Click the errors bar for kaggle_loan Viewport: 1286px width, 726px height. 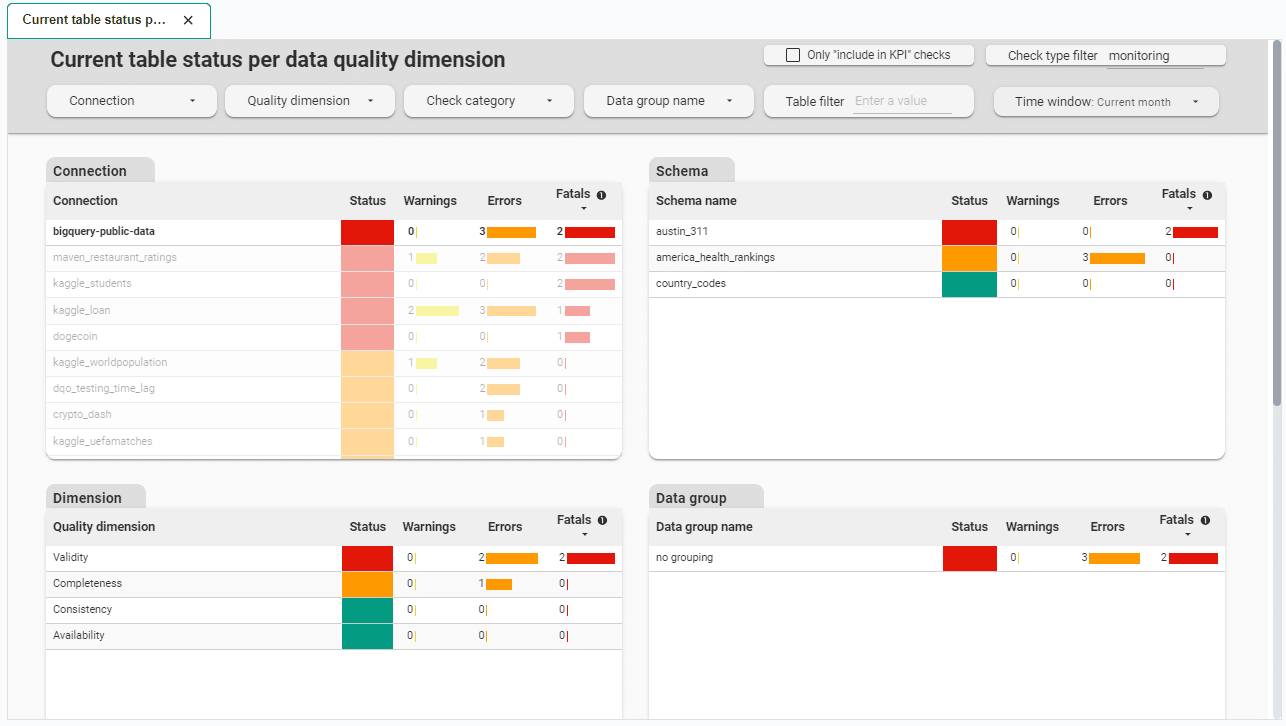(511, 311)
